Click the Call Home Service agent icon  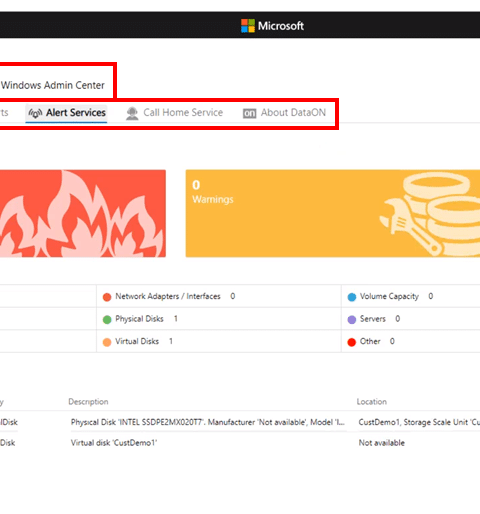132,113
